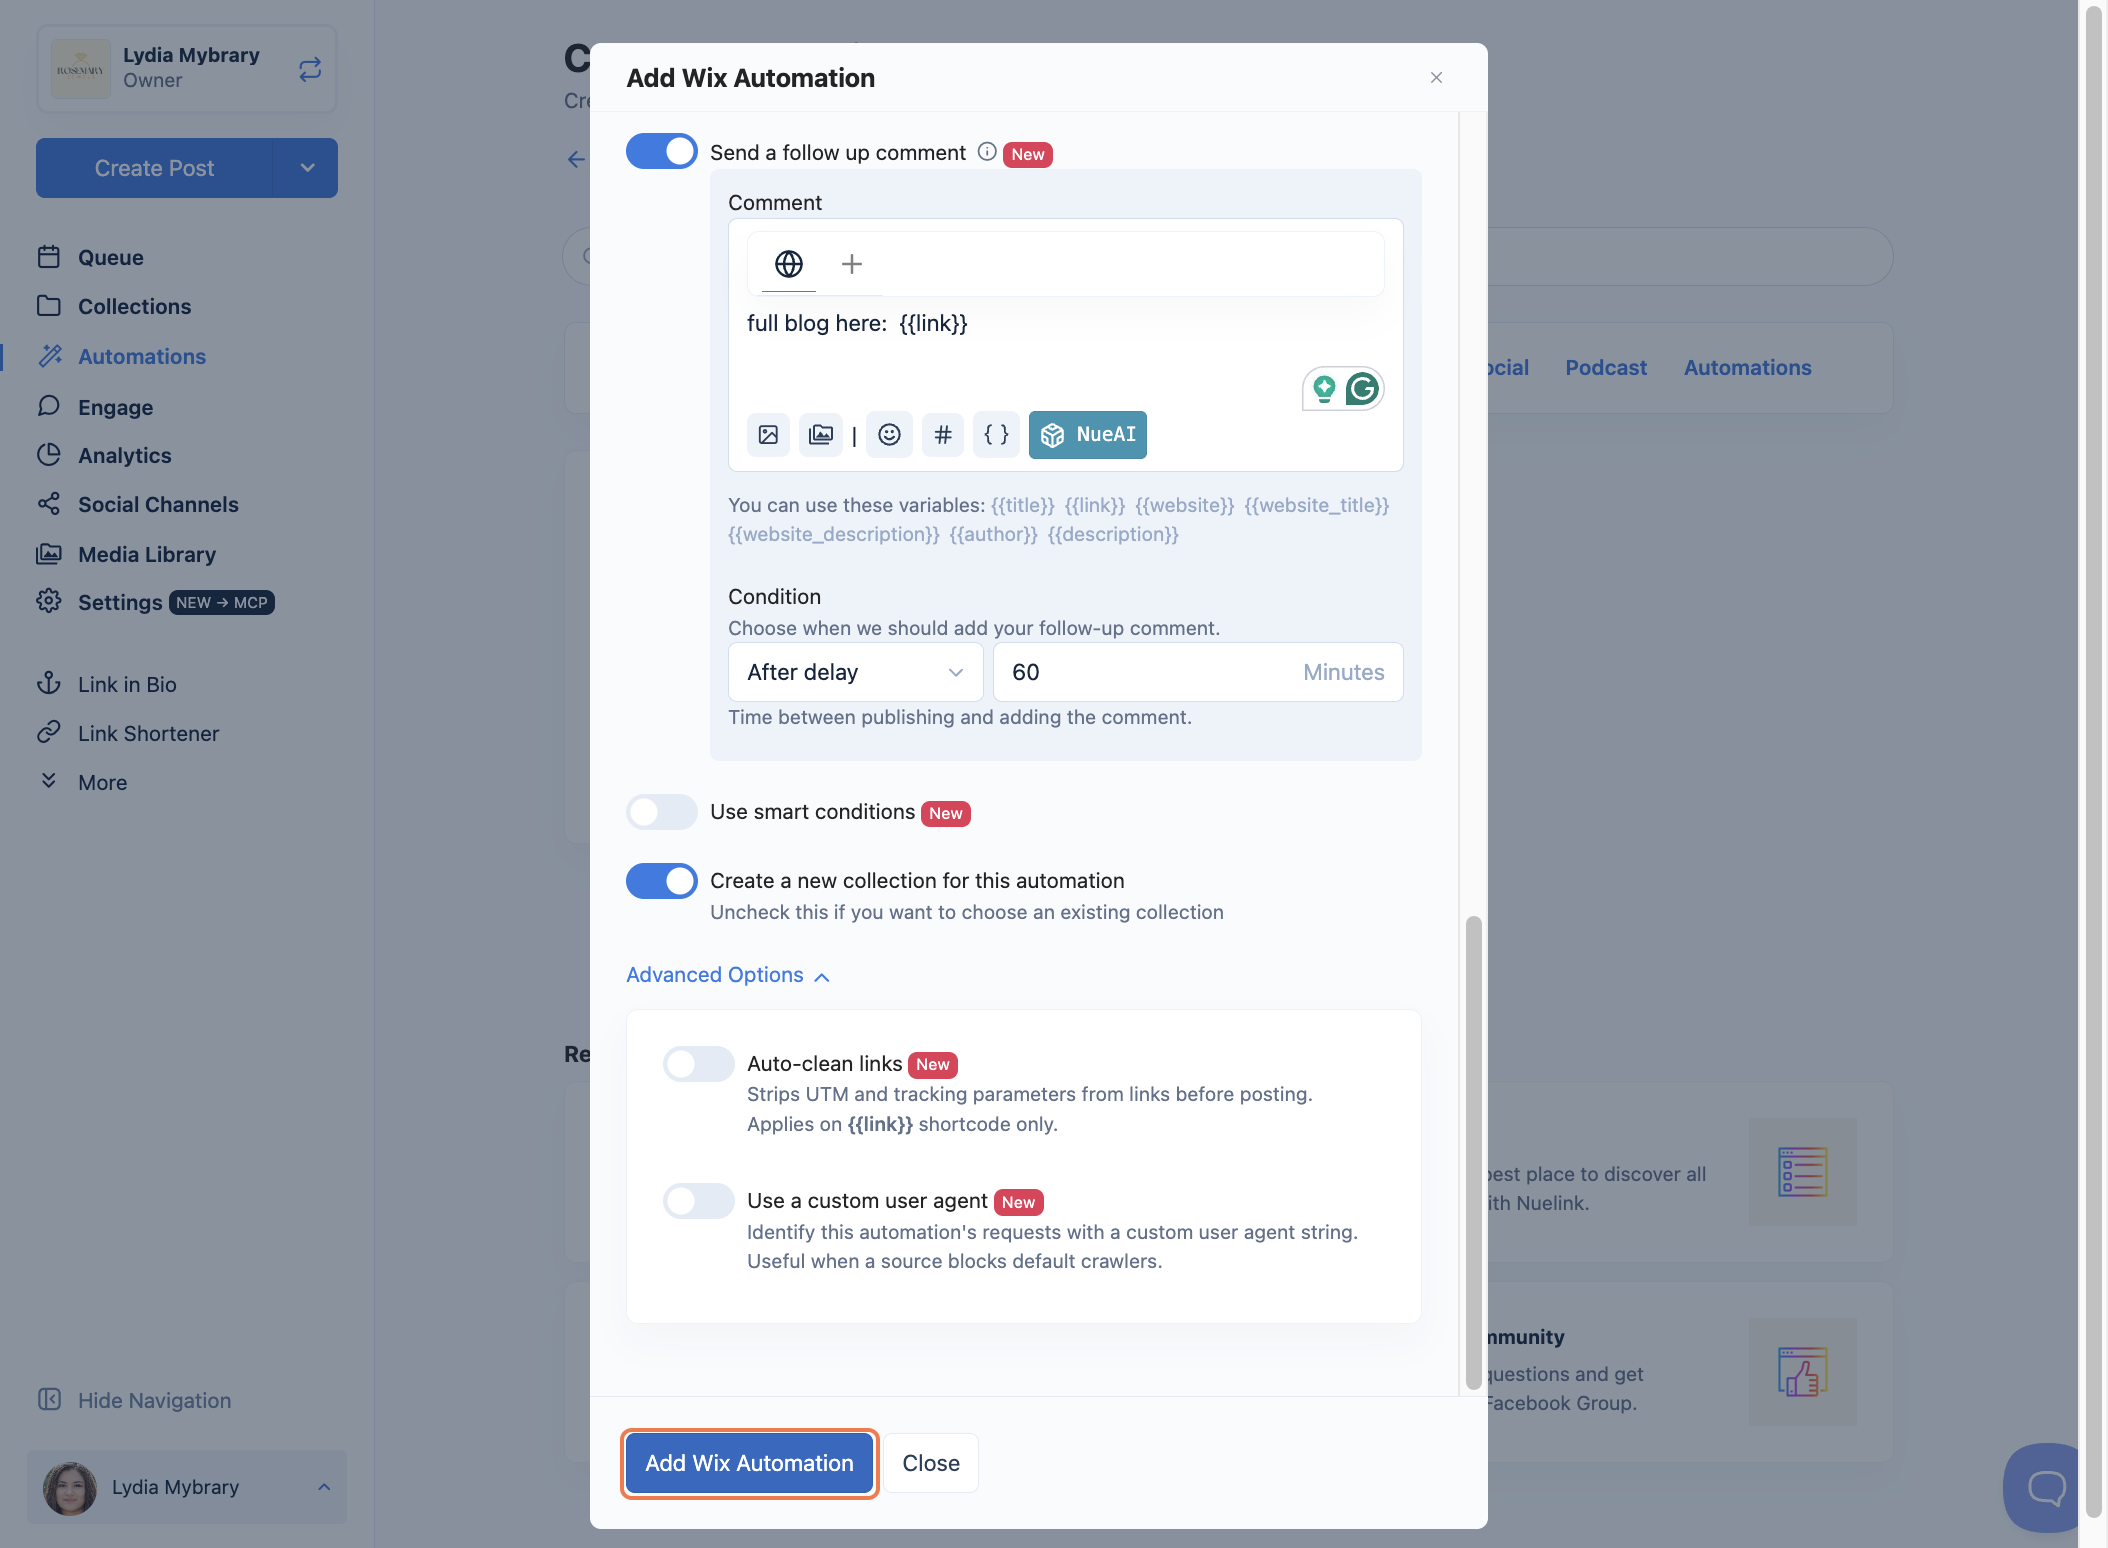The width and height of the screenshot is (2108, 1548).
Task: Click the add image icon in comment toolbar
Action: [x=768, y=435]
